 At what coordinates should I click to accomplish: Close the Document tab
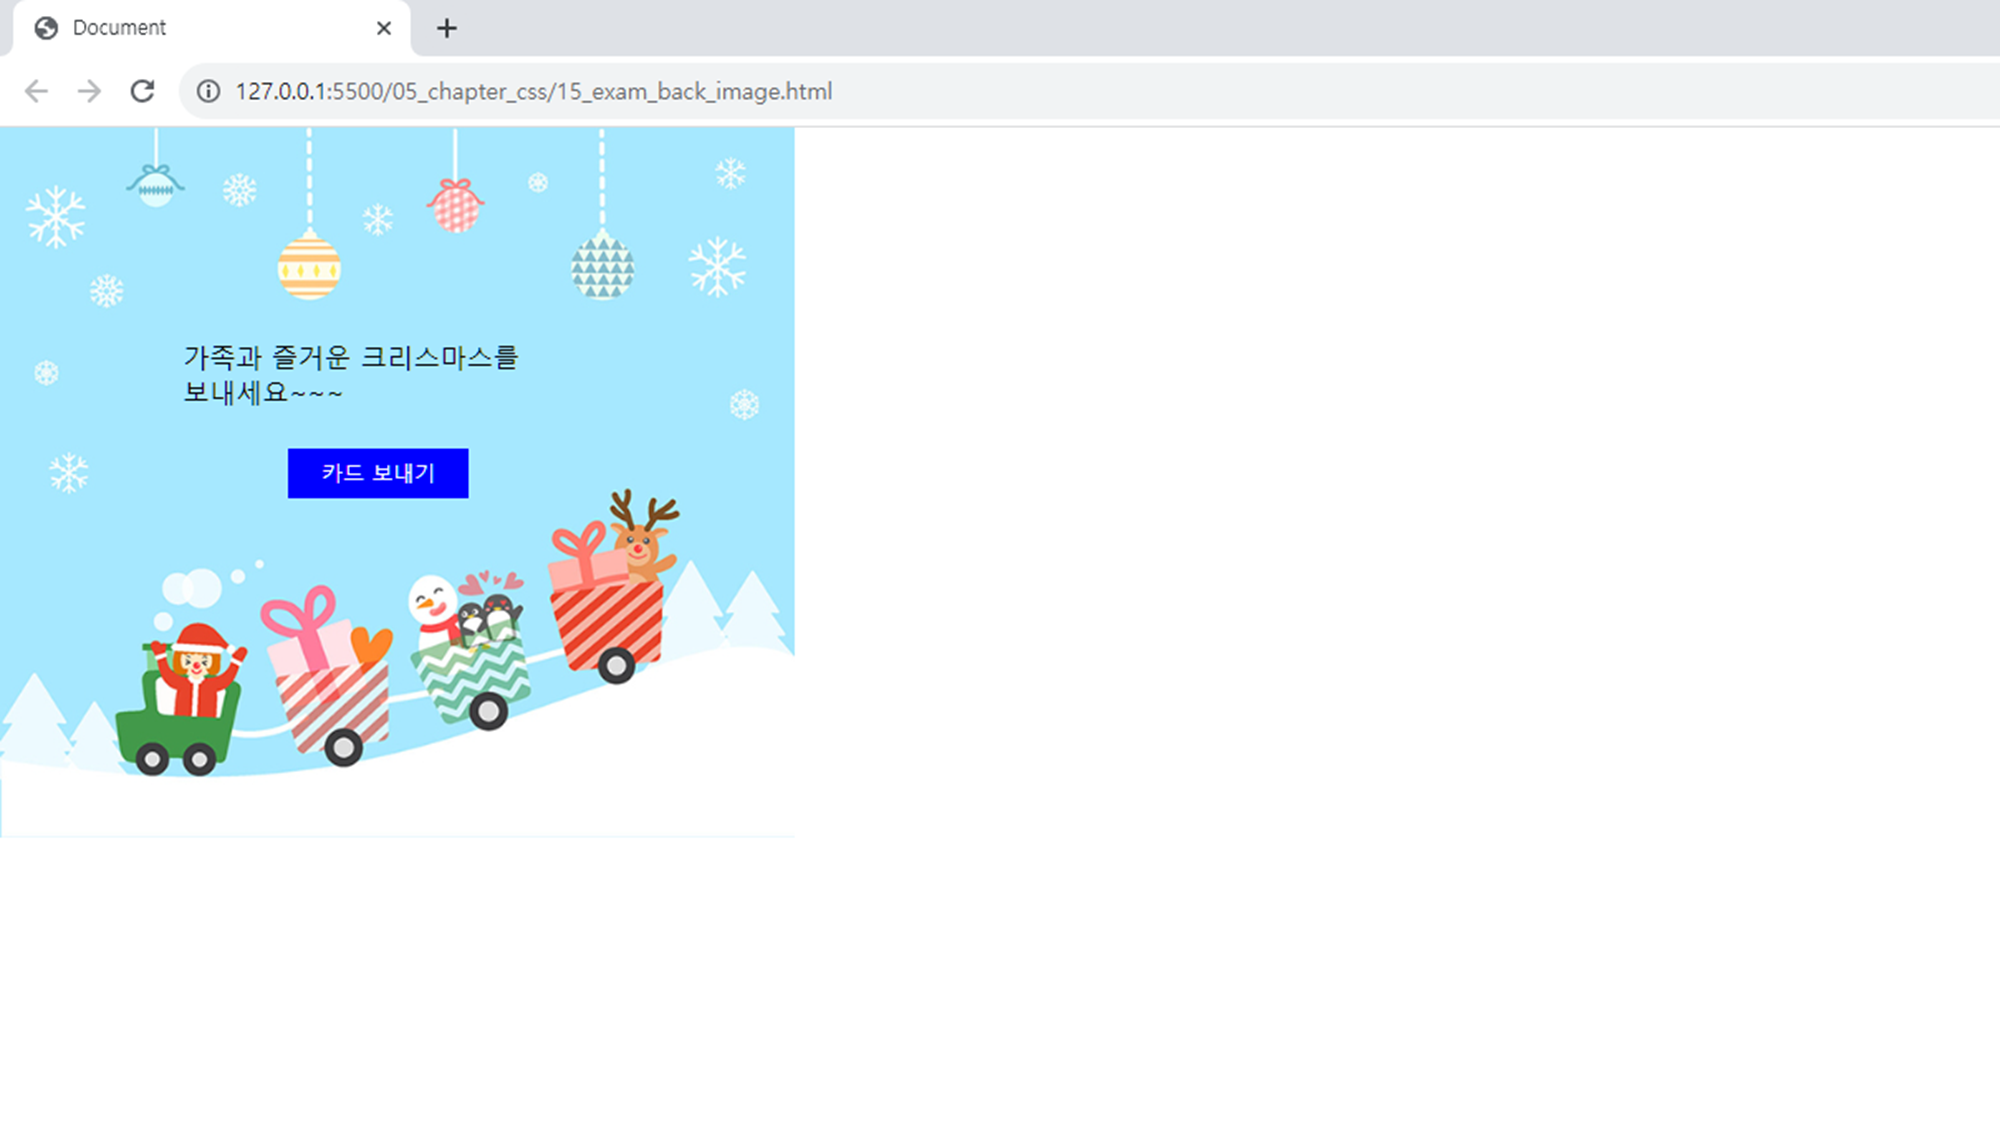(383, 28)
